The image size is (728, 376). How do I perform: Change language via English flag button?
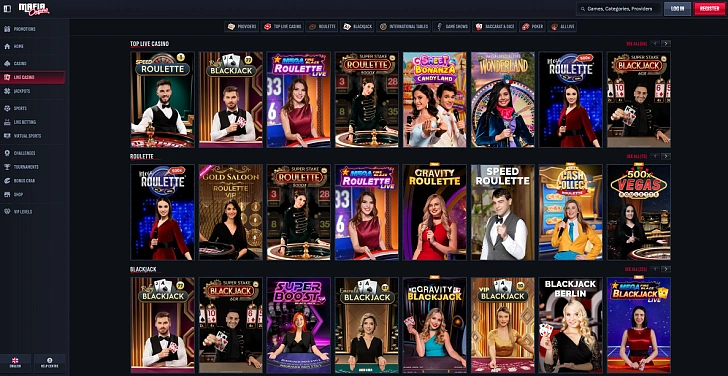[15, 363]
